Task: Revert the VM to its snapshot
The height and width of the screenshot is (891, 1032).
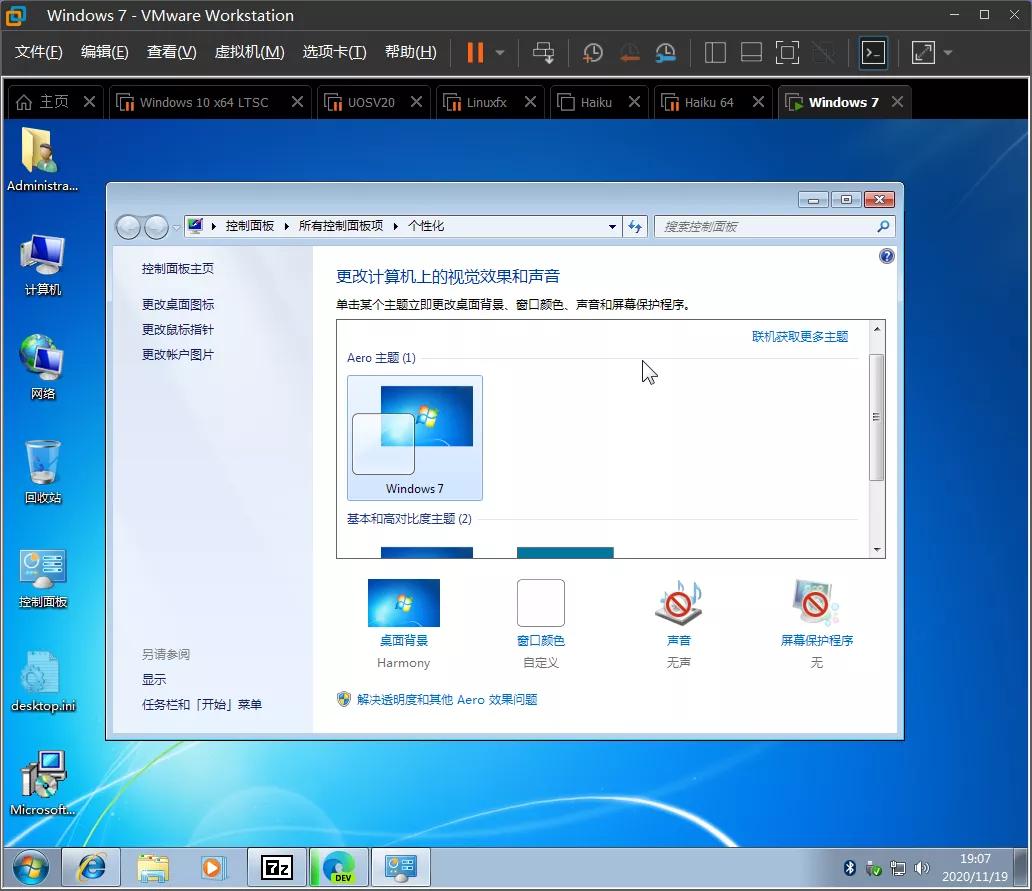Action: [629, 52]
